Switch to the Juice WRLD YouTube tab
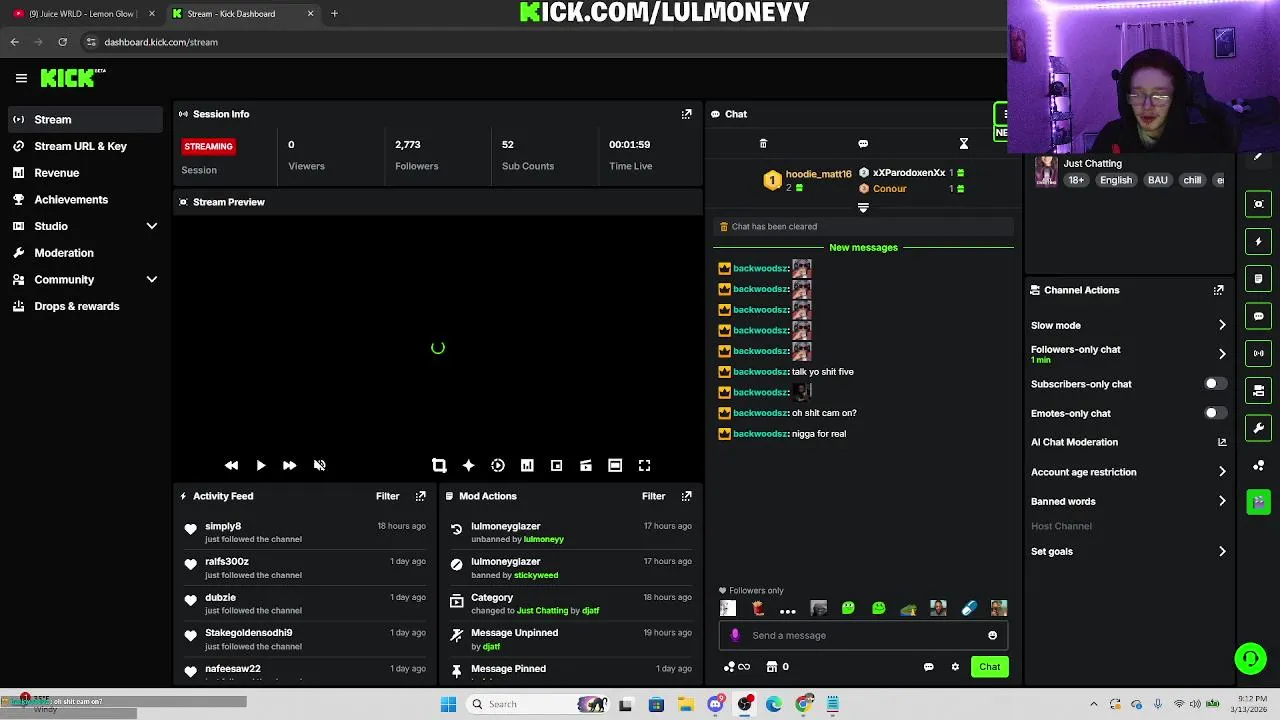Viewport: 1280px width, 720px height. (x=82, y=14)
